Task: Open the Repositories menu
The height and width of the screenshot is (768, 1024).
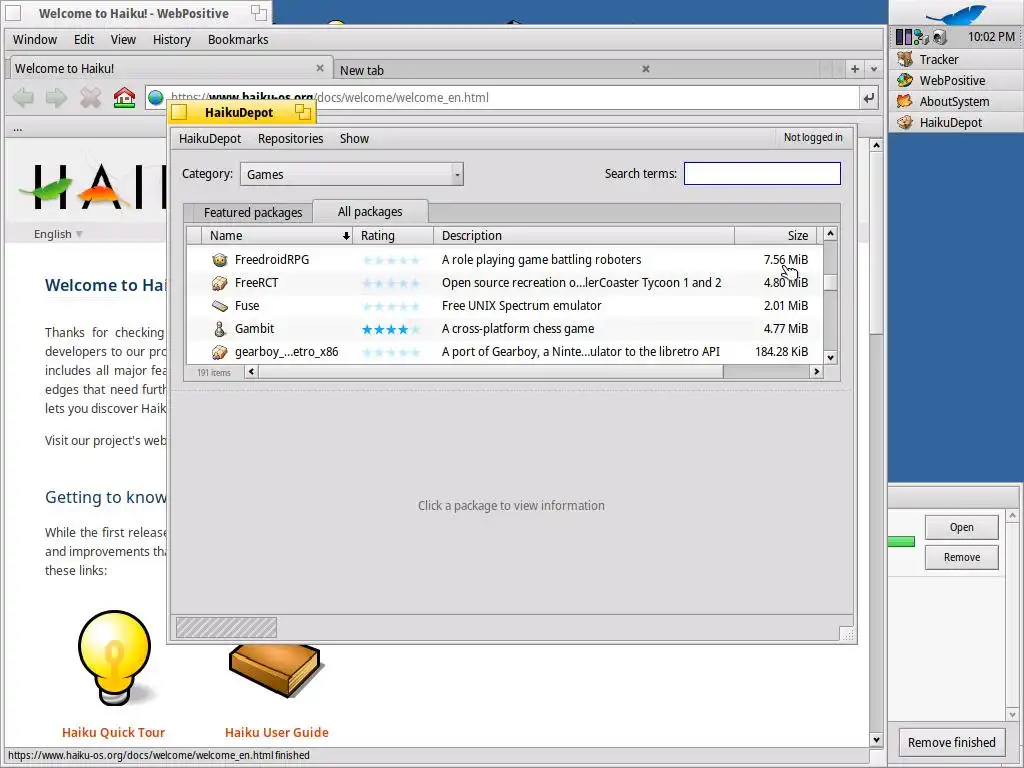Action: 291,138
